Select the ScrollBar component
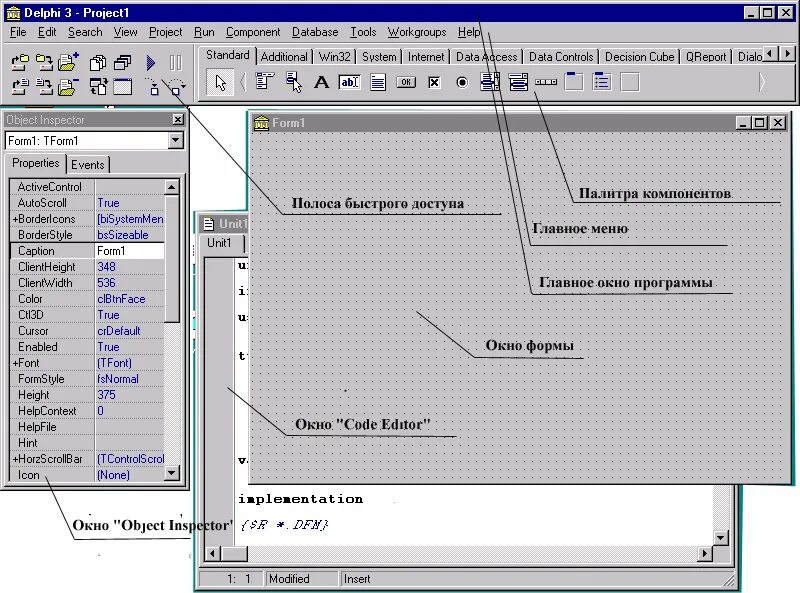 click(x=546, y=82)
